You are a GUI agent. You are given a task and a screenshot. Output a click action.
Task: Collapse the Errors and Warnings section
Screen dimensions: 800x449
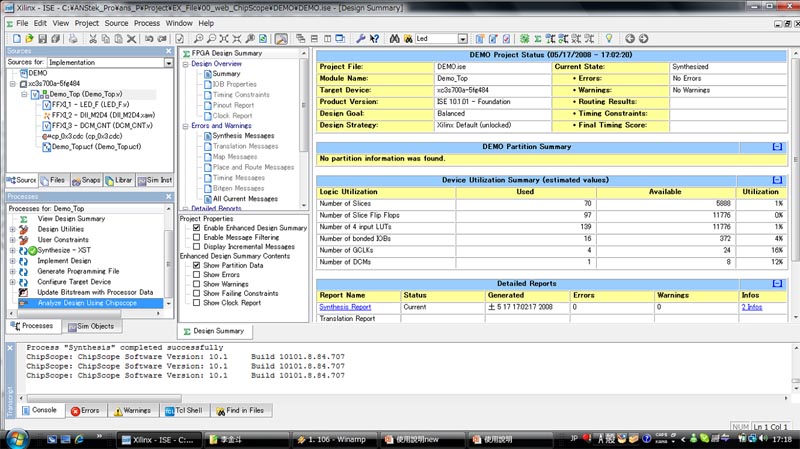(x=186, y=126)
